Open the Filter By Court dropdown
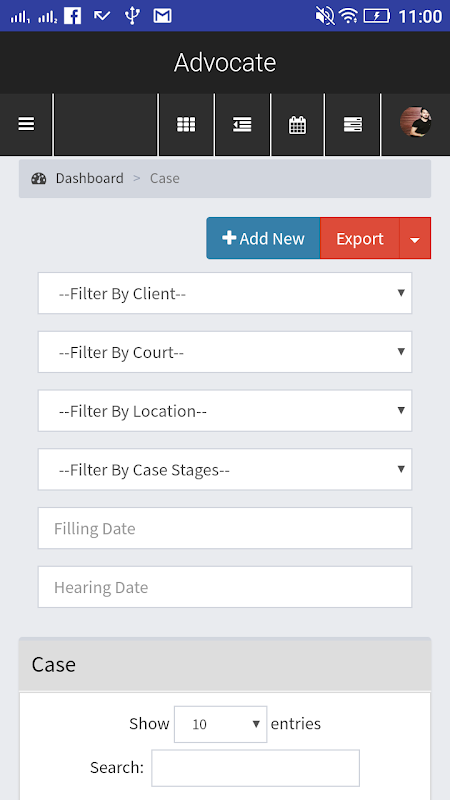 pos(225,352)
